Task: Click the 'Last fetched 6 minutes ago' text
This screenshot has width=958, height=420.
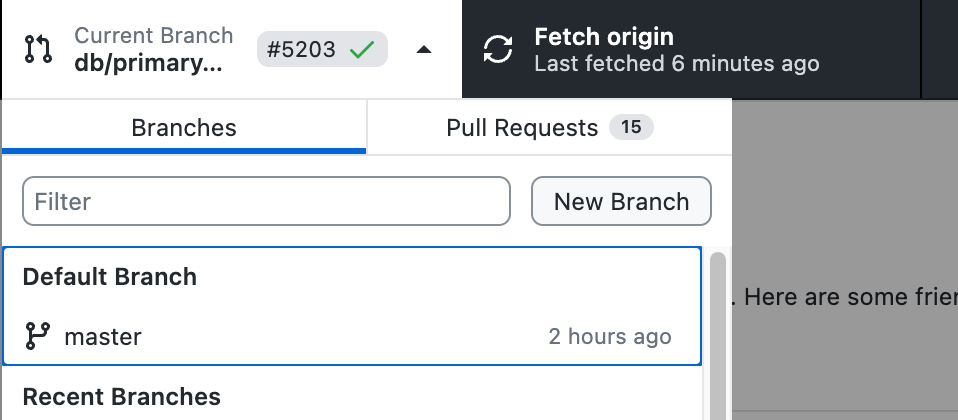Action: click(x=677, y=64)
